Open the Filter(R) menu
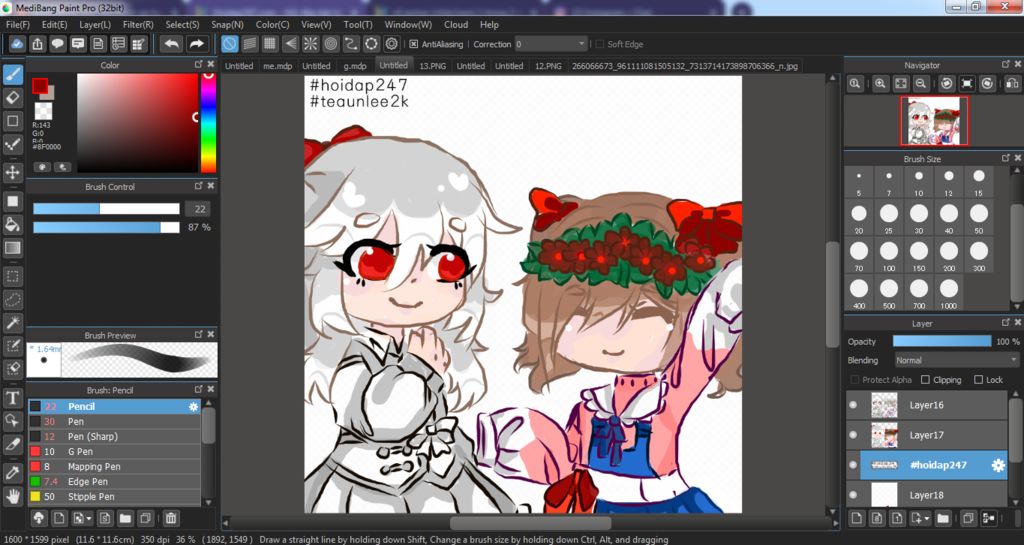The image size is (1024, 545). pos(138,25)
